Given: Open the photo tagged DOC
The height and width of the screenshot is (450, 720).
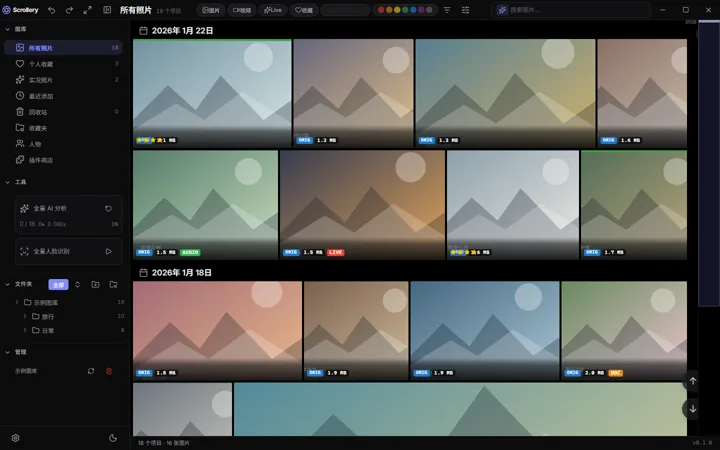Looking at the screenshot, I should click(x=624, y=331).
